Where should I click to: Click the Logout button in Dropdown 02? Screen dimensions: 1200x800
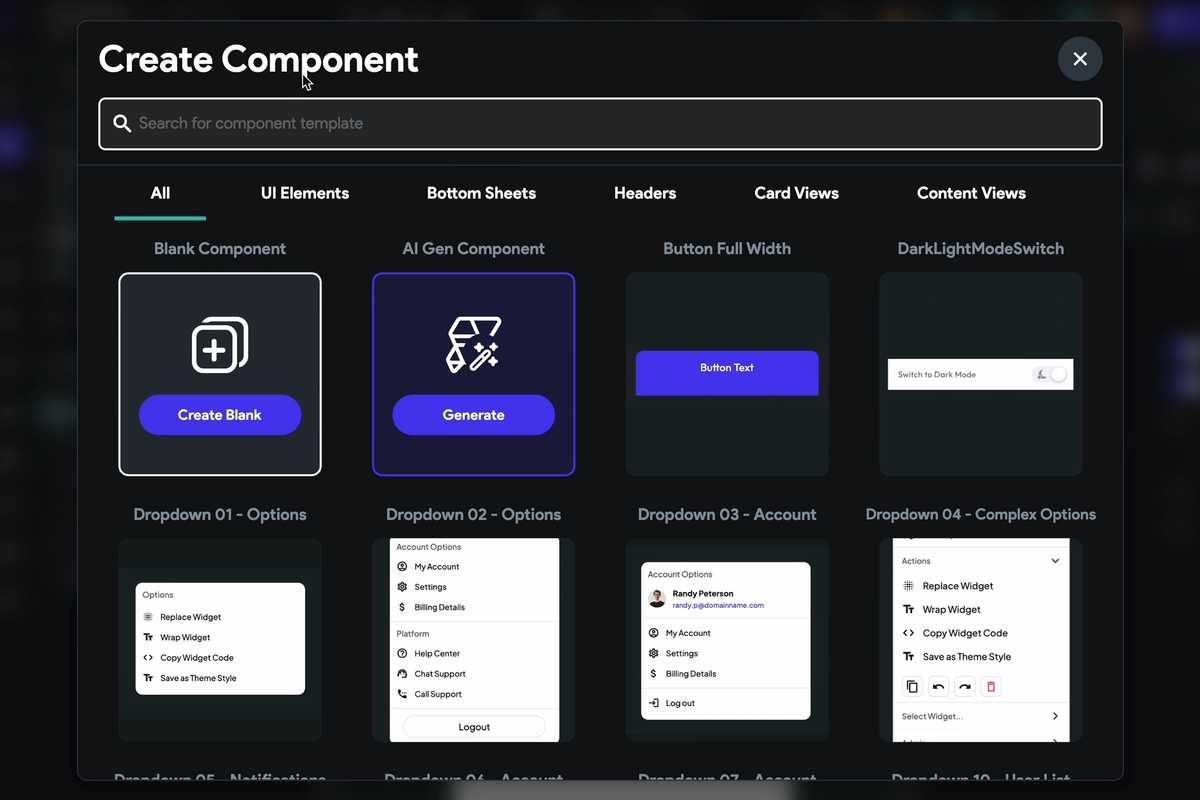coord(474,727)
